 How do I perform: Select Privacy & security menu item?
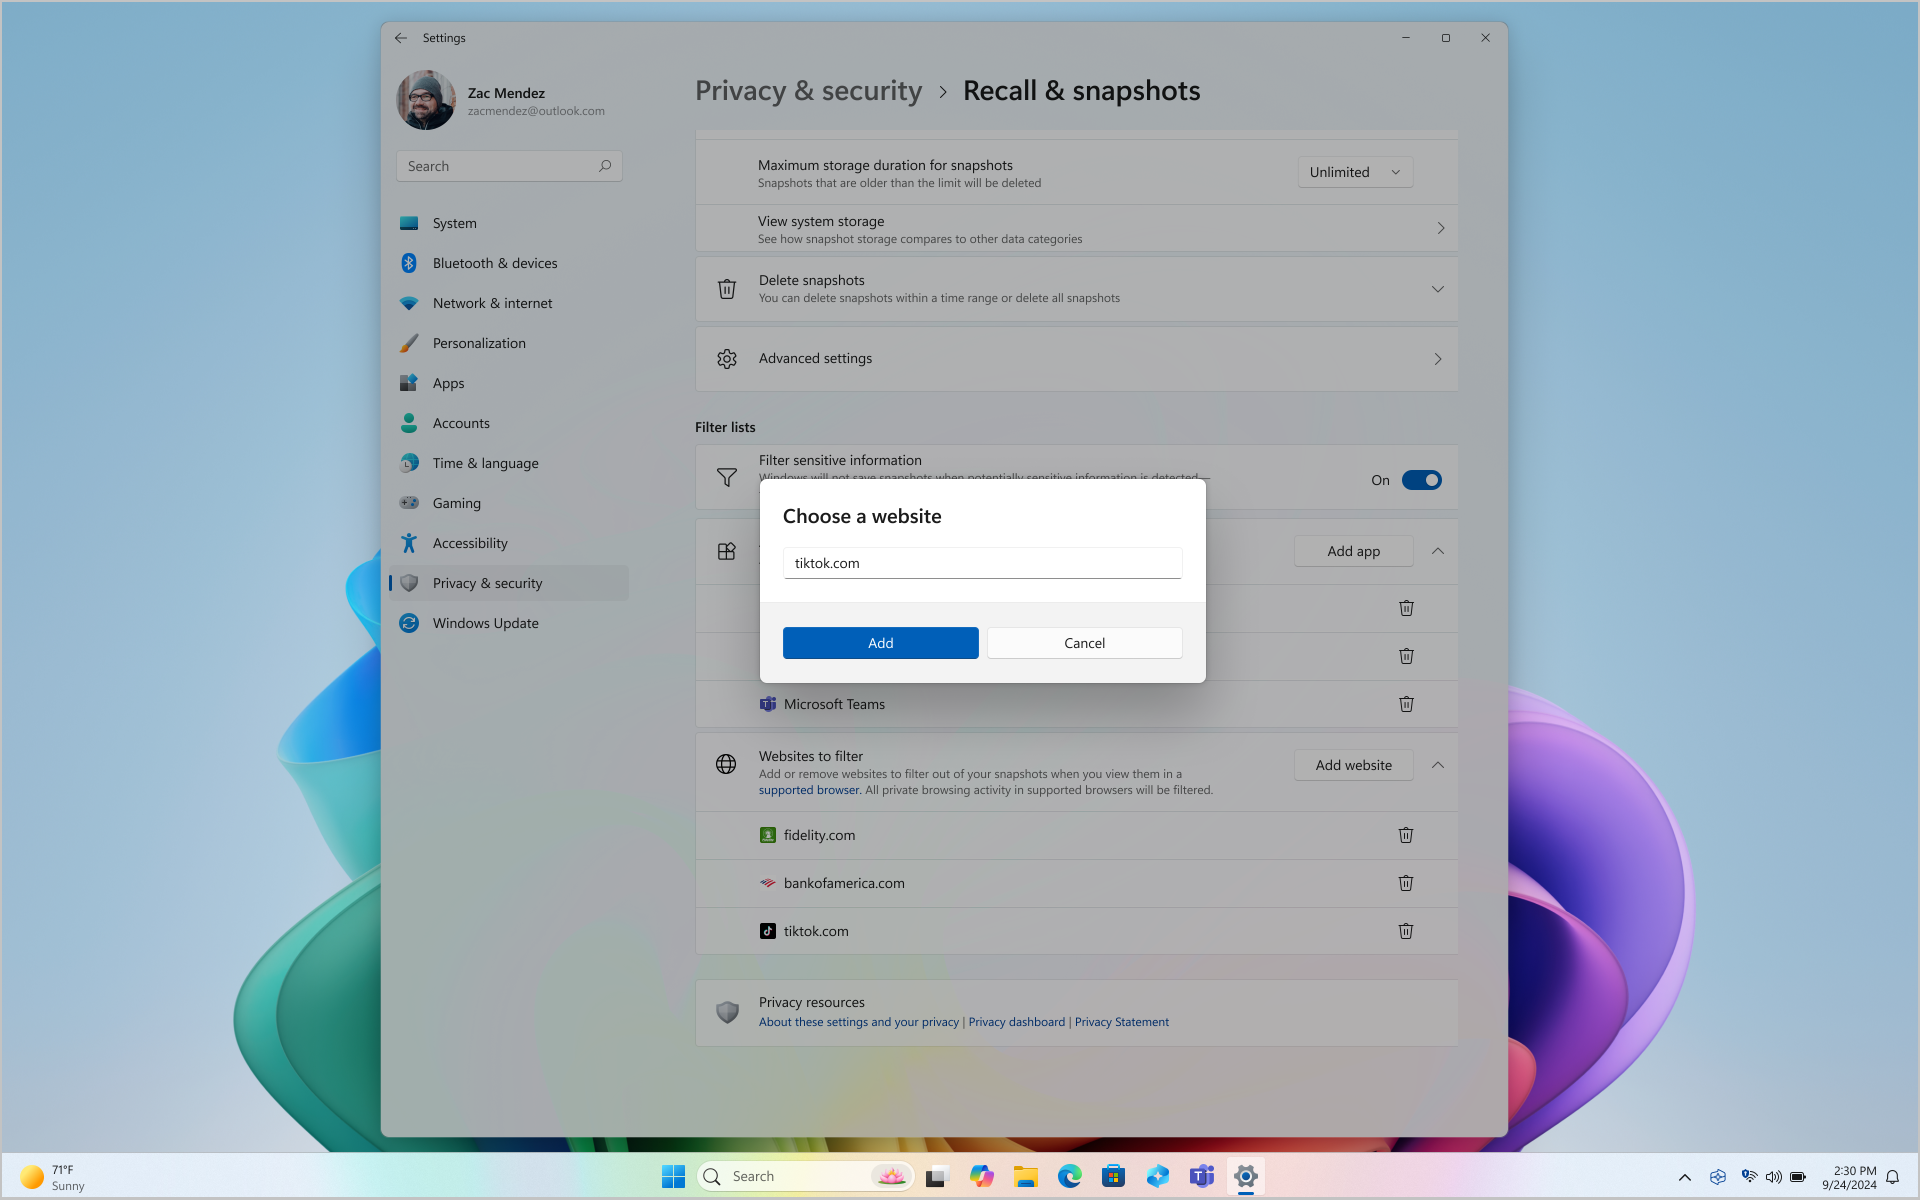(x=487, y=582)
